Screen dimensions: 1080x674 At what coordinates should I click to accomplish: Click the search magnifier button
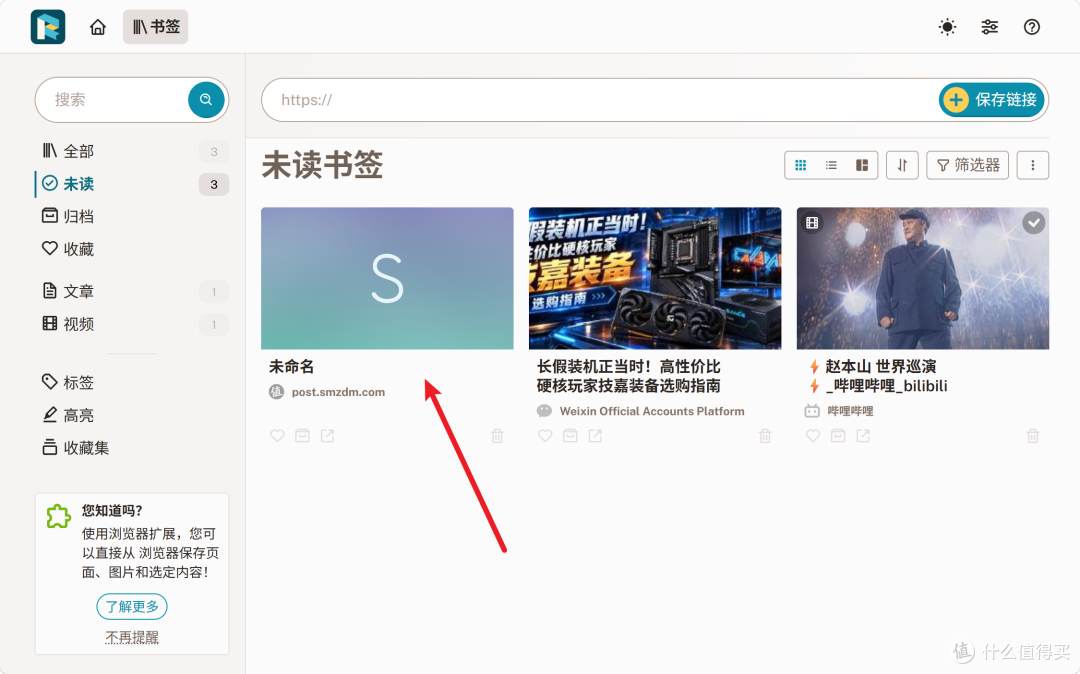click(x=206, y=100)
